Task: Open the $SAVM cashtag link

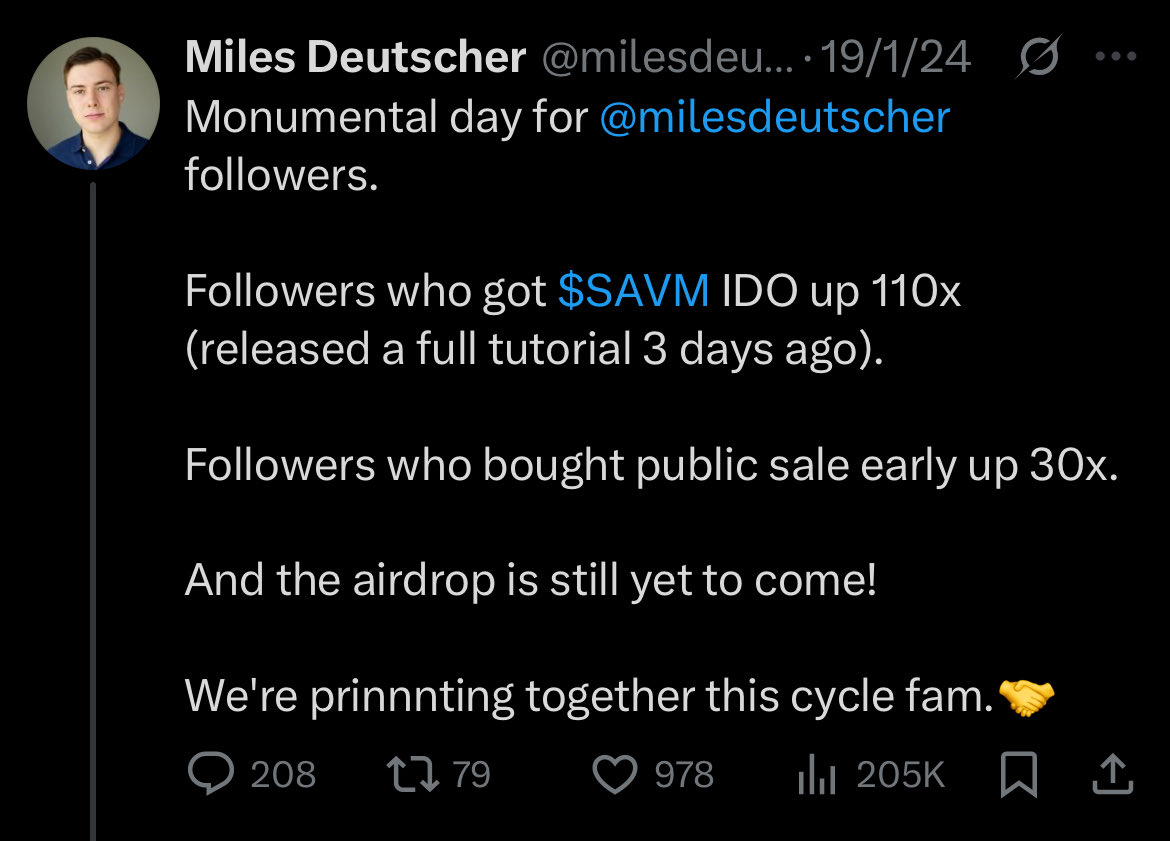Action: coord(633,291)
